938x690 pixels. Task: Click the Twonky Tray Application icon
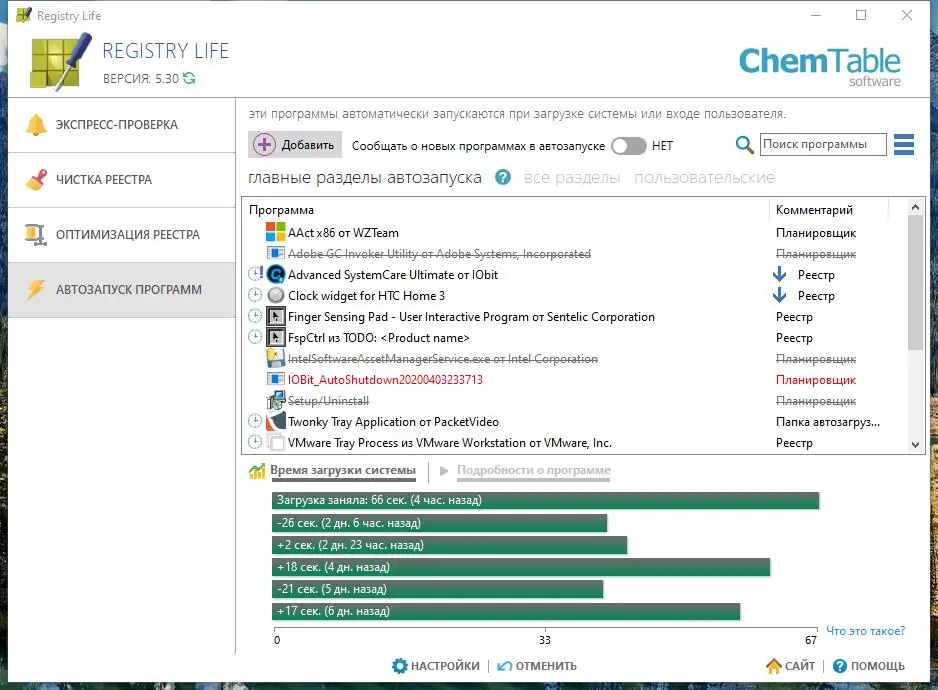point(276,421)
